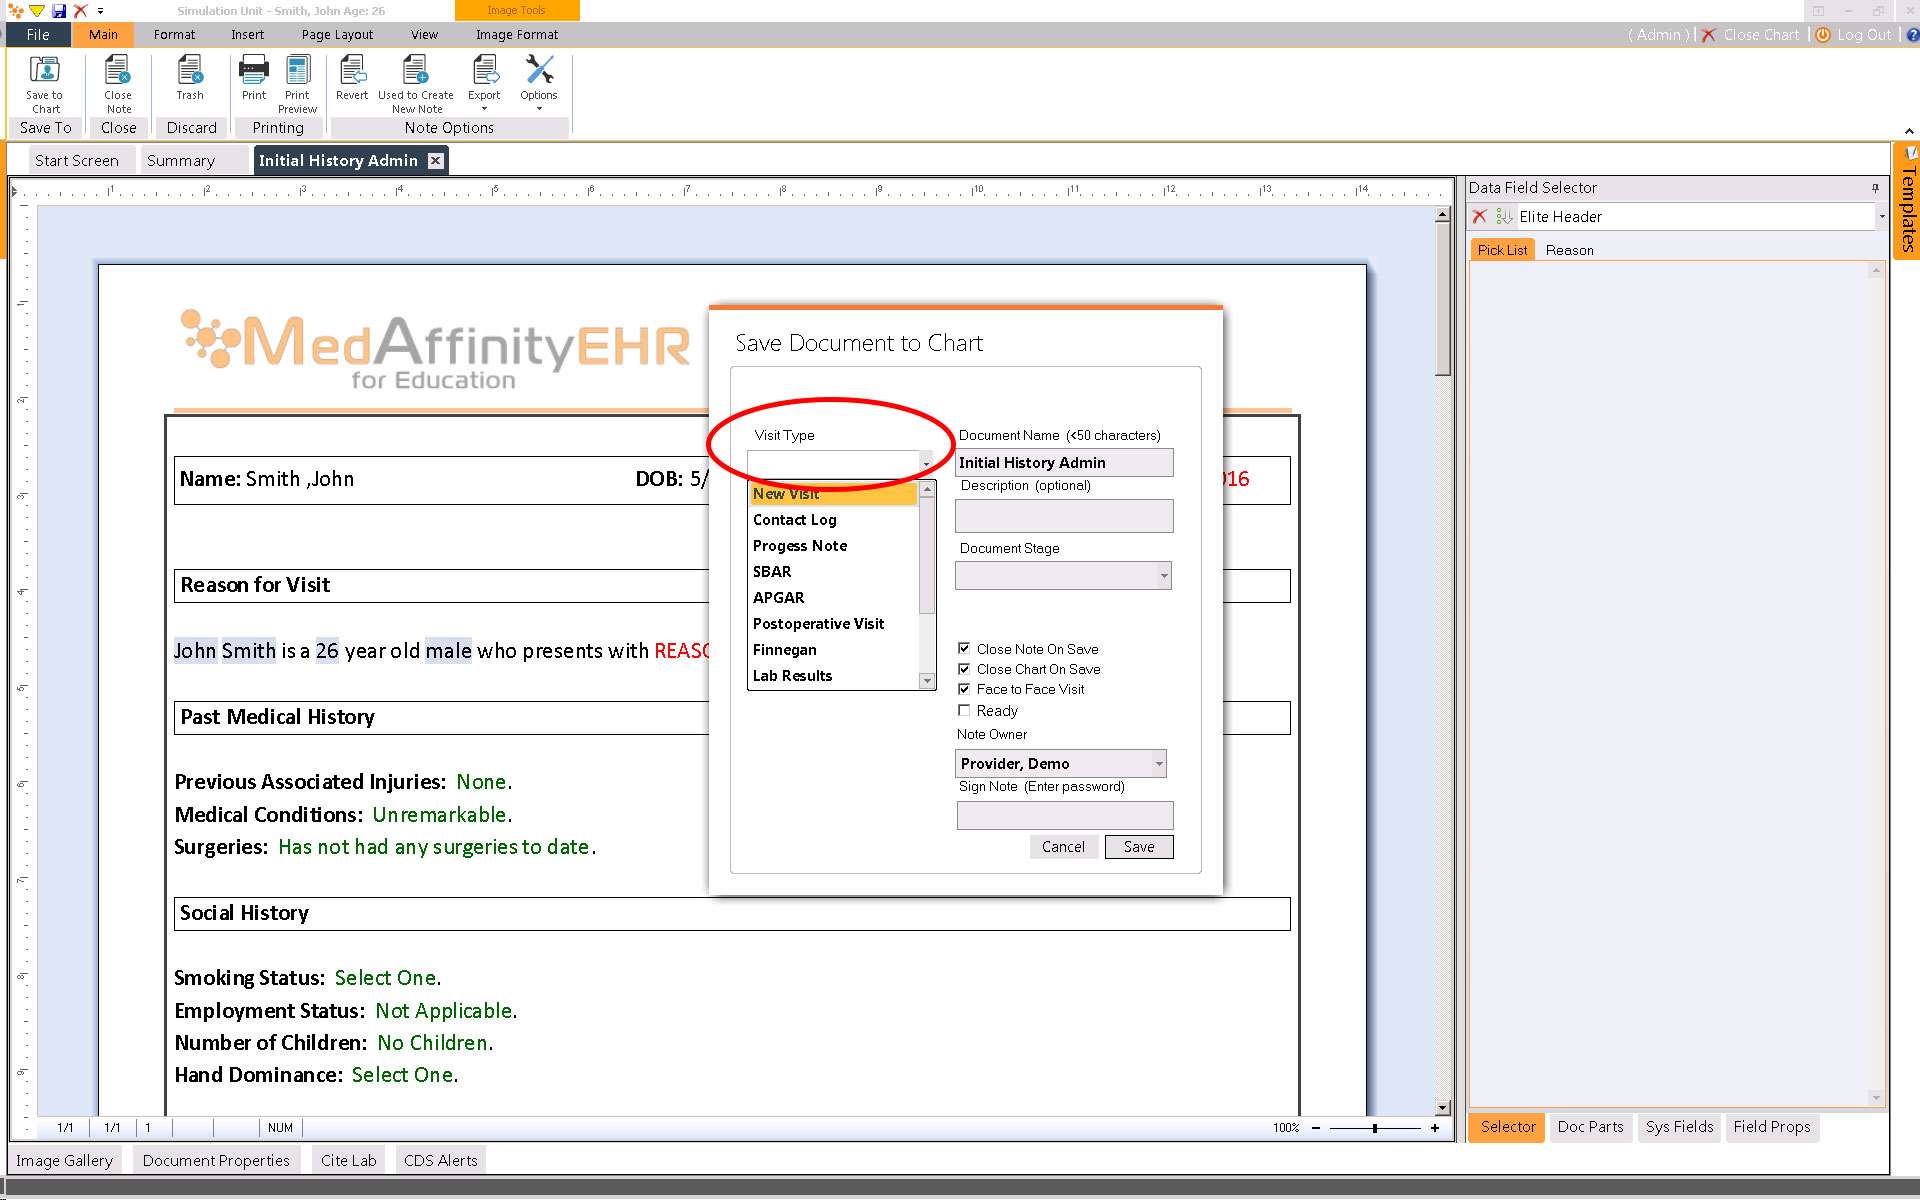
Task: Open the Visit Type dropdown arrow
Action: pyautogui.click(x=926, y=464)
